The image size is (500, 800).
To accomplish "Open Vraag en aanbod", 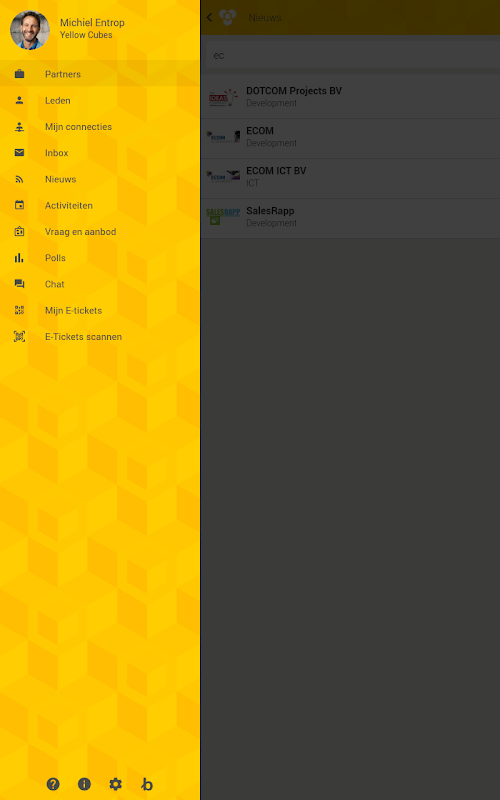I will point(100,232).
